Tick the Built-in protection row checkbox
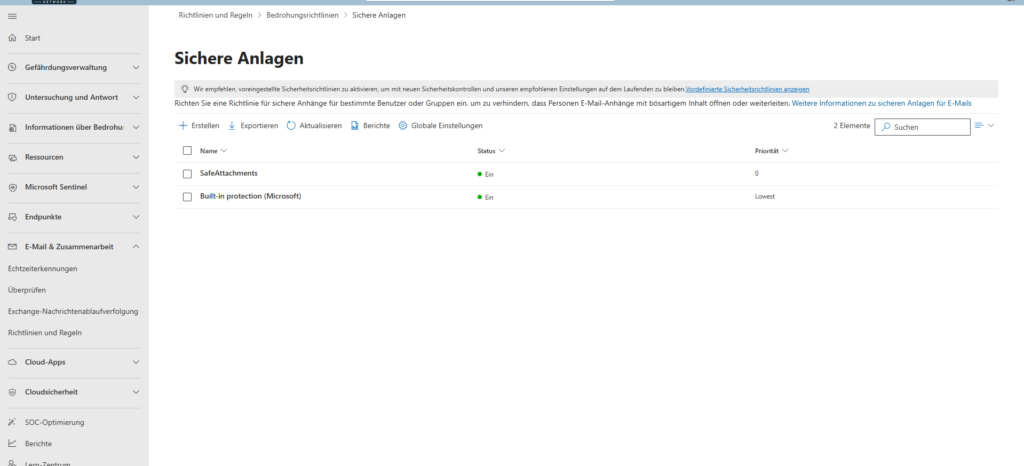This screenshot has width=1024, height=466. [x=187, y=196]
